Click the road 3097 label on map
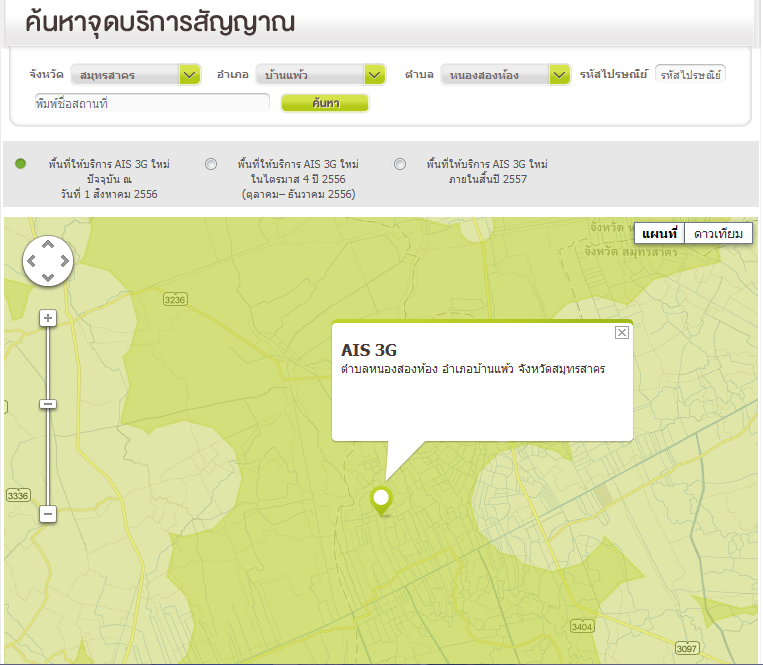 pos(687,648)
